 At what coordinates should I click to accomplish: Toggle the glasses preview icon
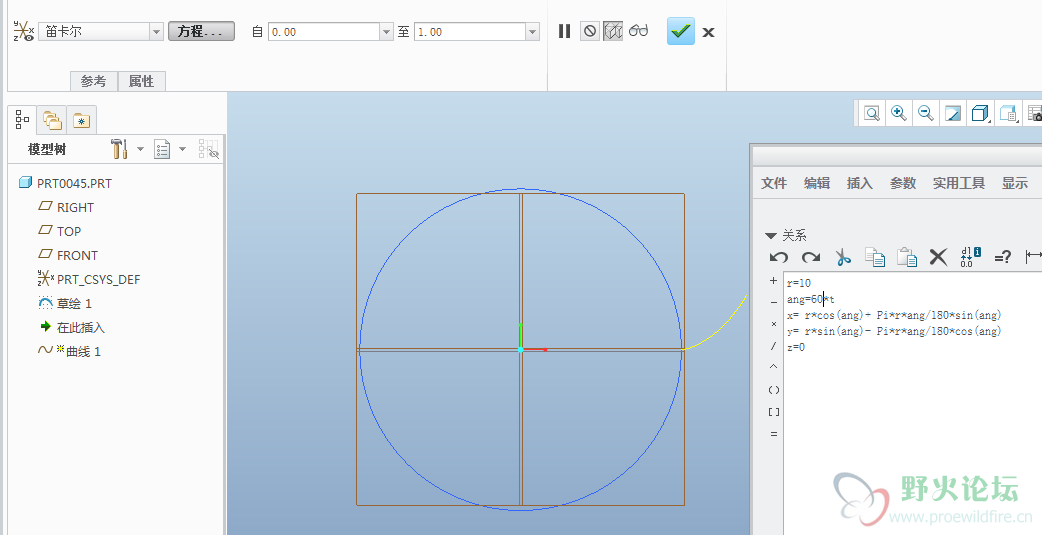pyautogui.click(x=638, y=31)
